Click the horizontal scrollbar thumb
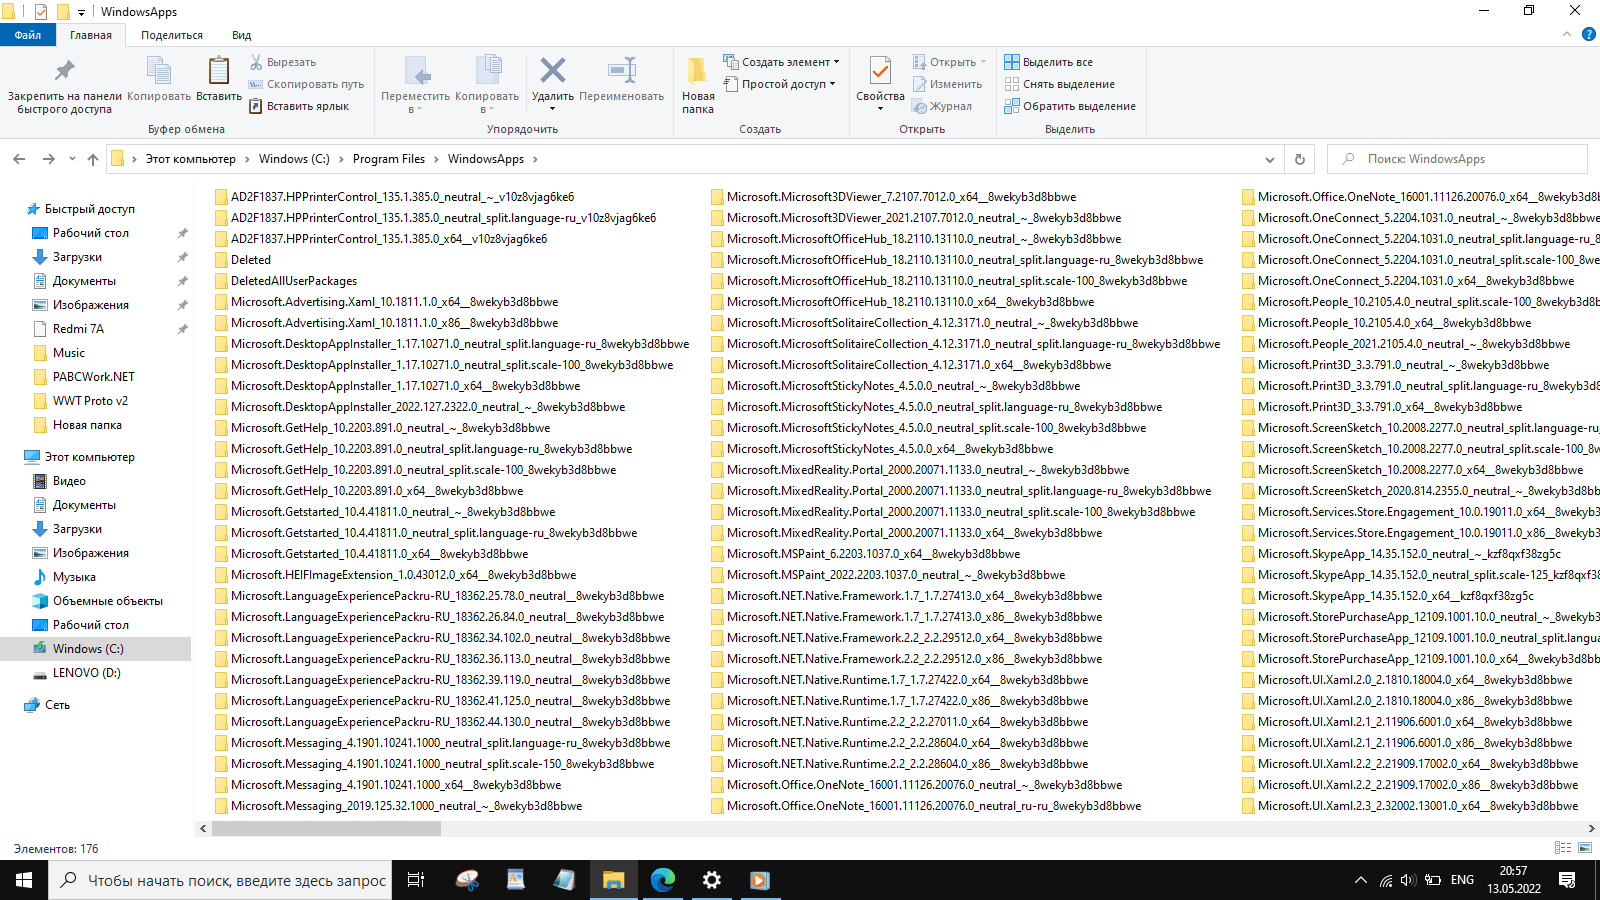Screen dimensions: 1600x900 point(326,828)
